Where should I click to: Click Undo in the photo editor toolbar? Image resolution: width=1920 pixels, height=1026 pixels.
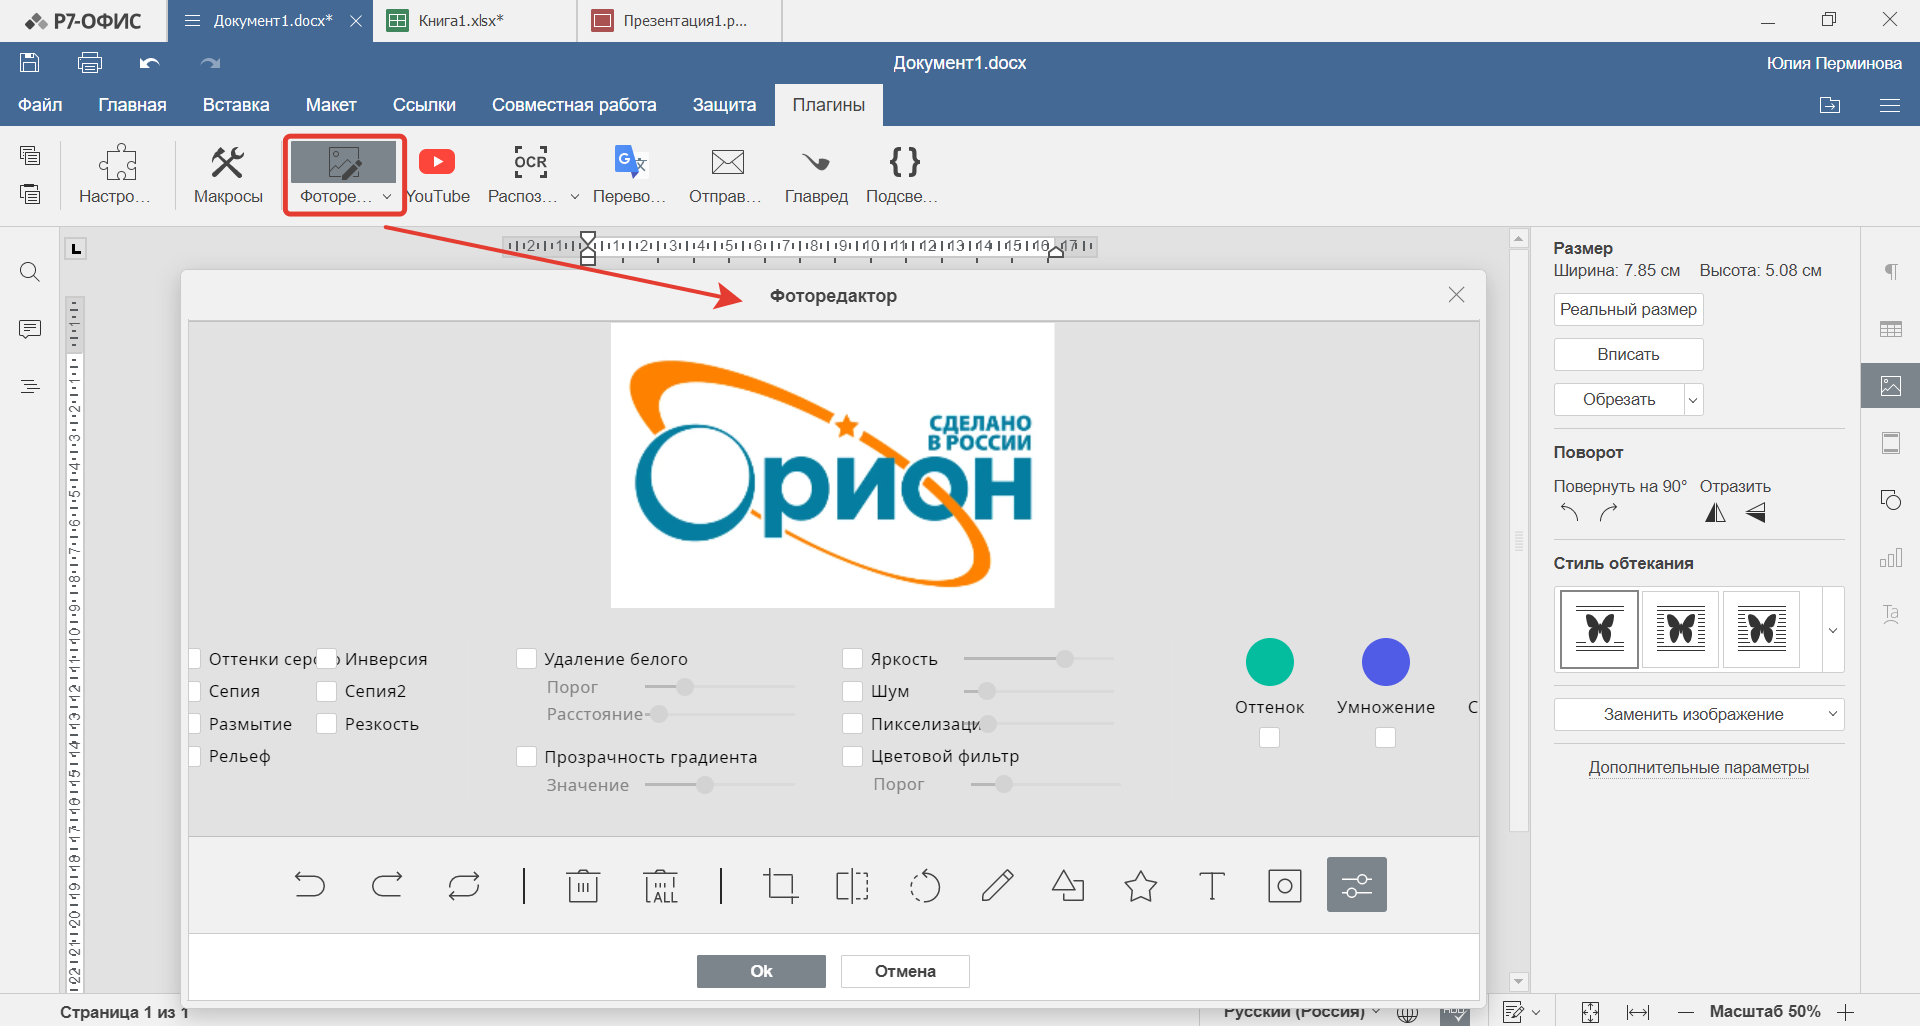coord(310,885)
